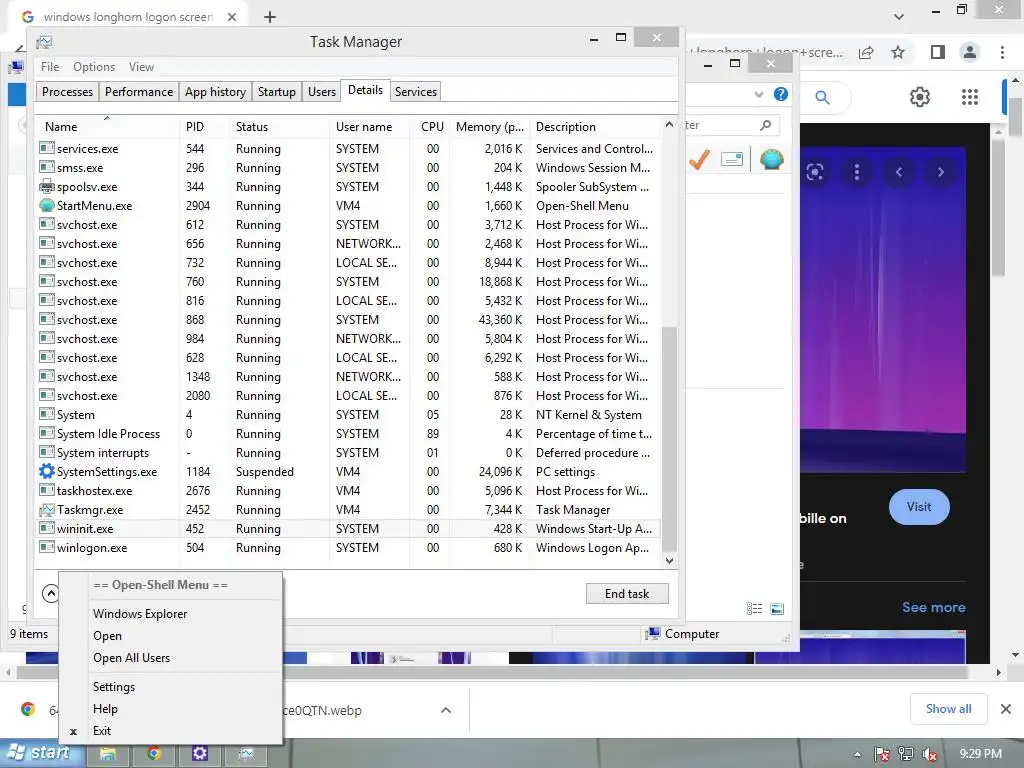Click the Chrome profile avatar icon
The image size is (1024, 768).
(x=970, y=52)
